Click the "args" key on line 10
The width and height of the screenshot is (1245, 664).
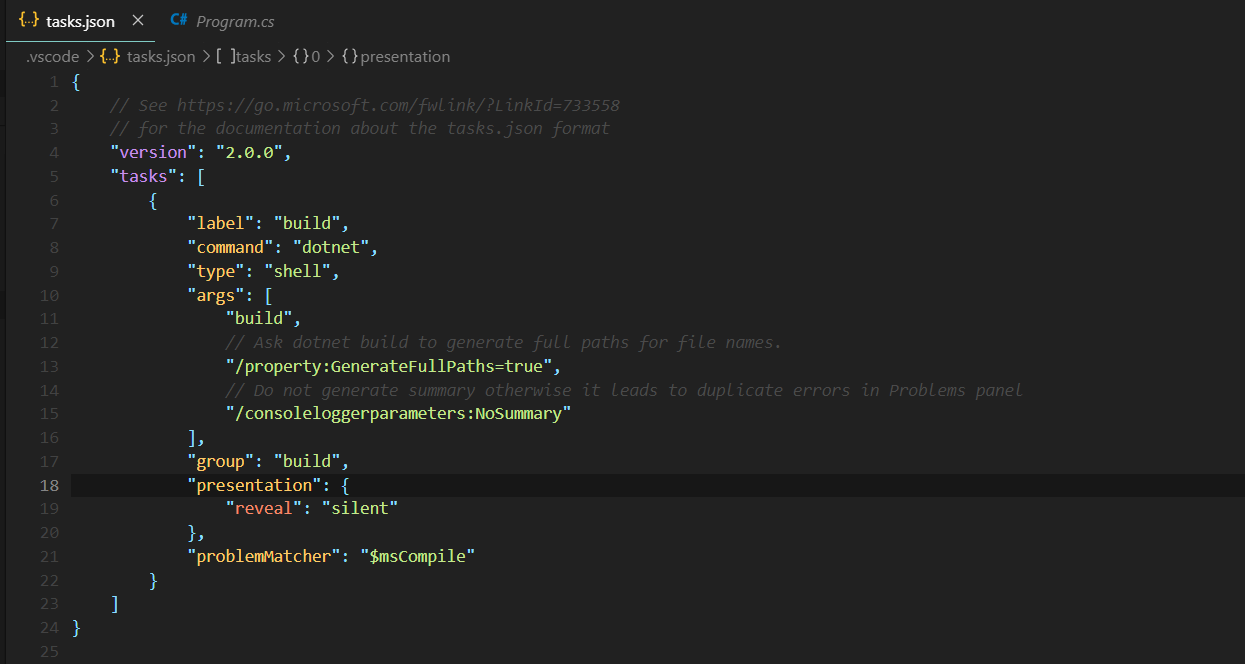click(x=217, y=296)
